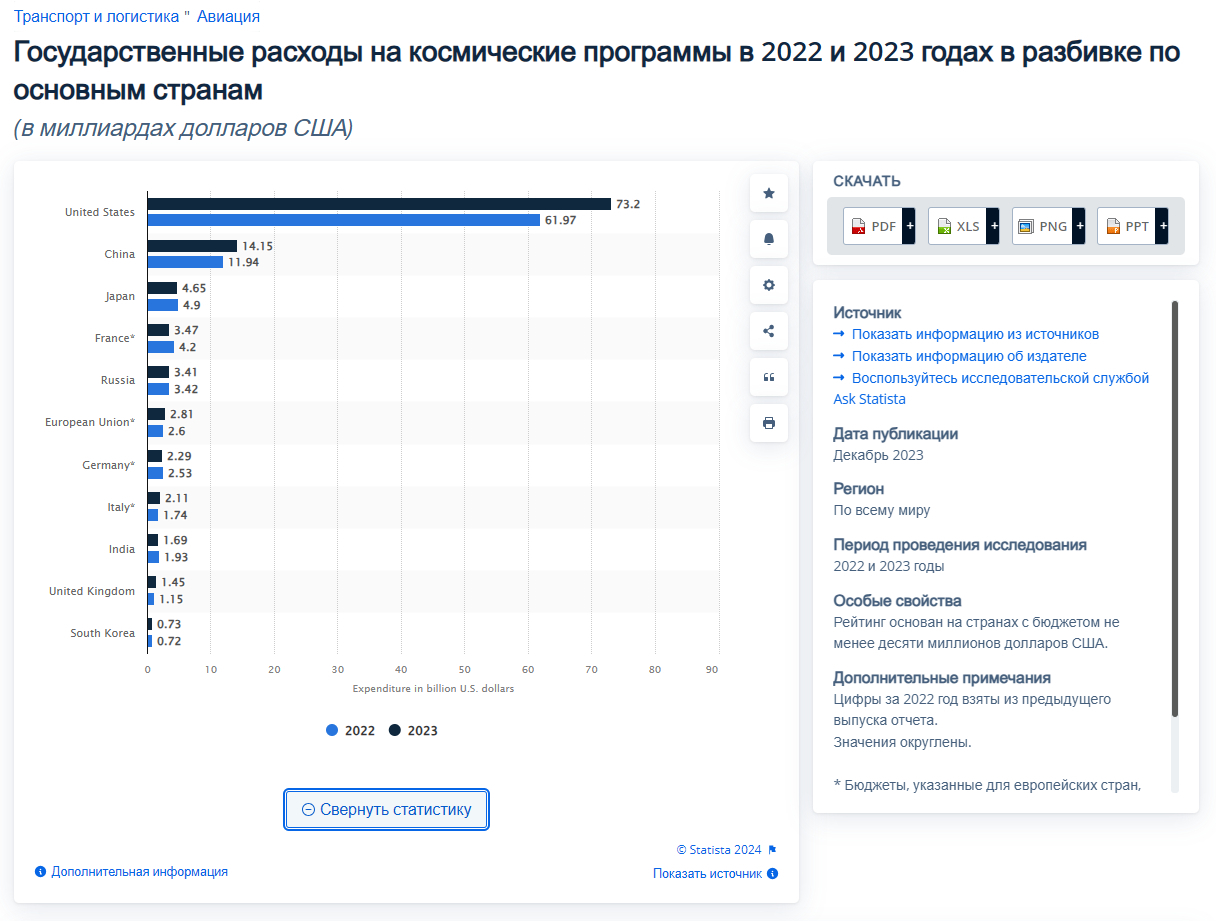
Task: Click the Germany* axis label
Action: 109,465
